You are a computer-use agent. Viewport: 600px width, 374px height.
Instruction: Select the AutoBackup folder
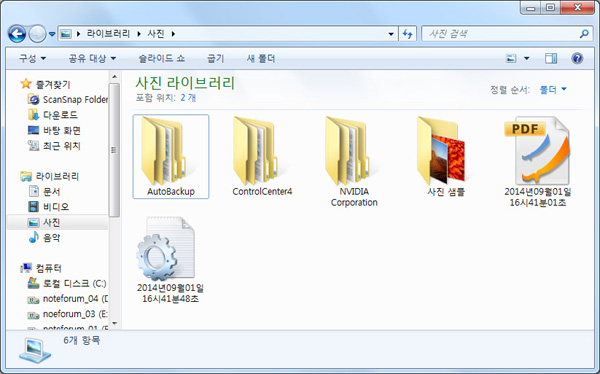coord(171,157)
